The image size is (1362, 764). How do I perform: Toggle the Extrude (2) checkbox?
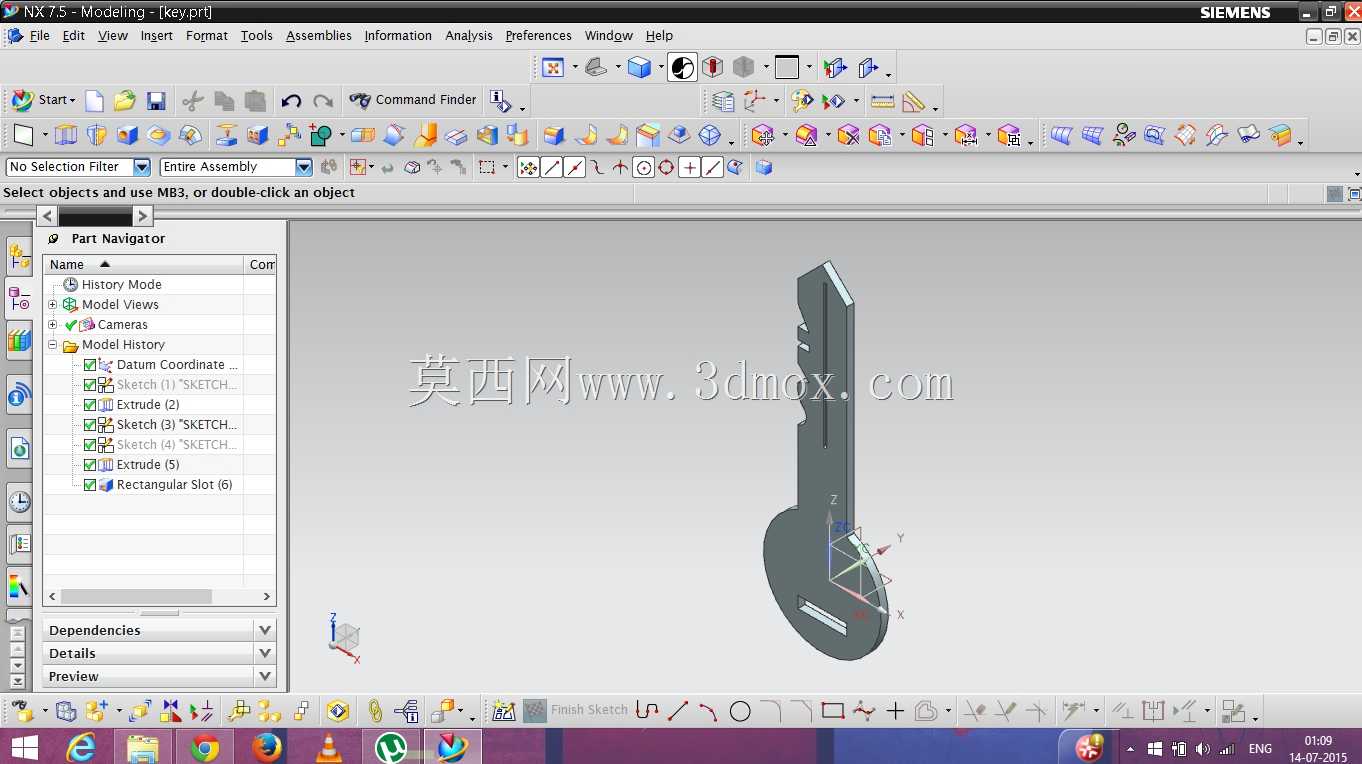[90, 405]
